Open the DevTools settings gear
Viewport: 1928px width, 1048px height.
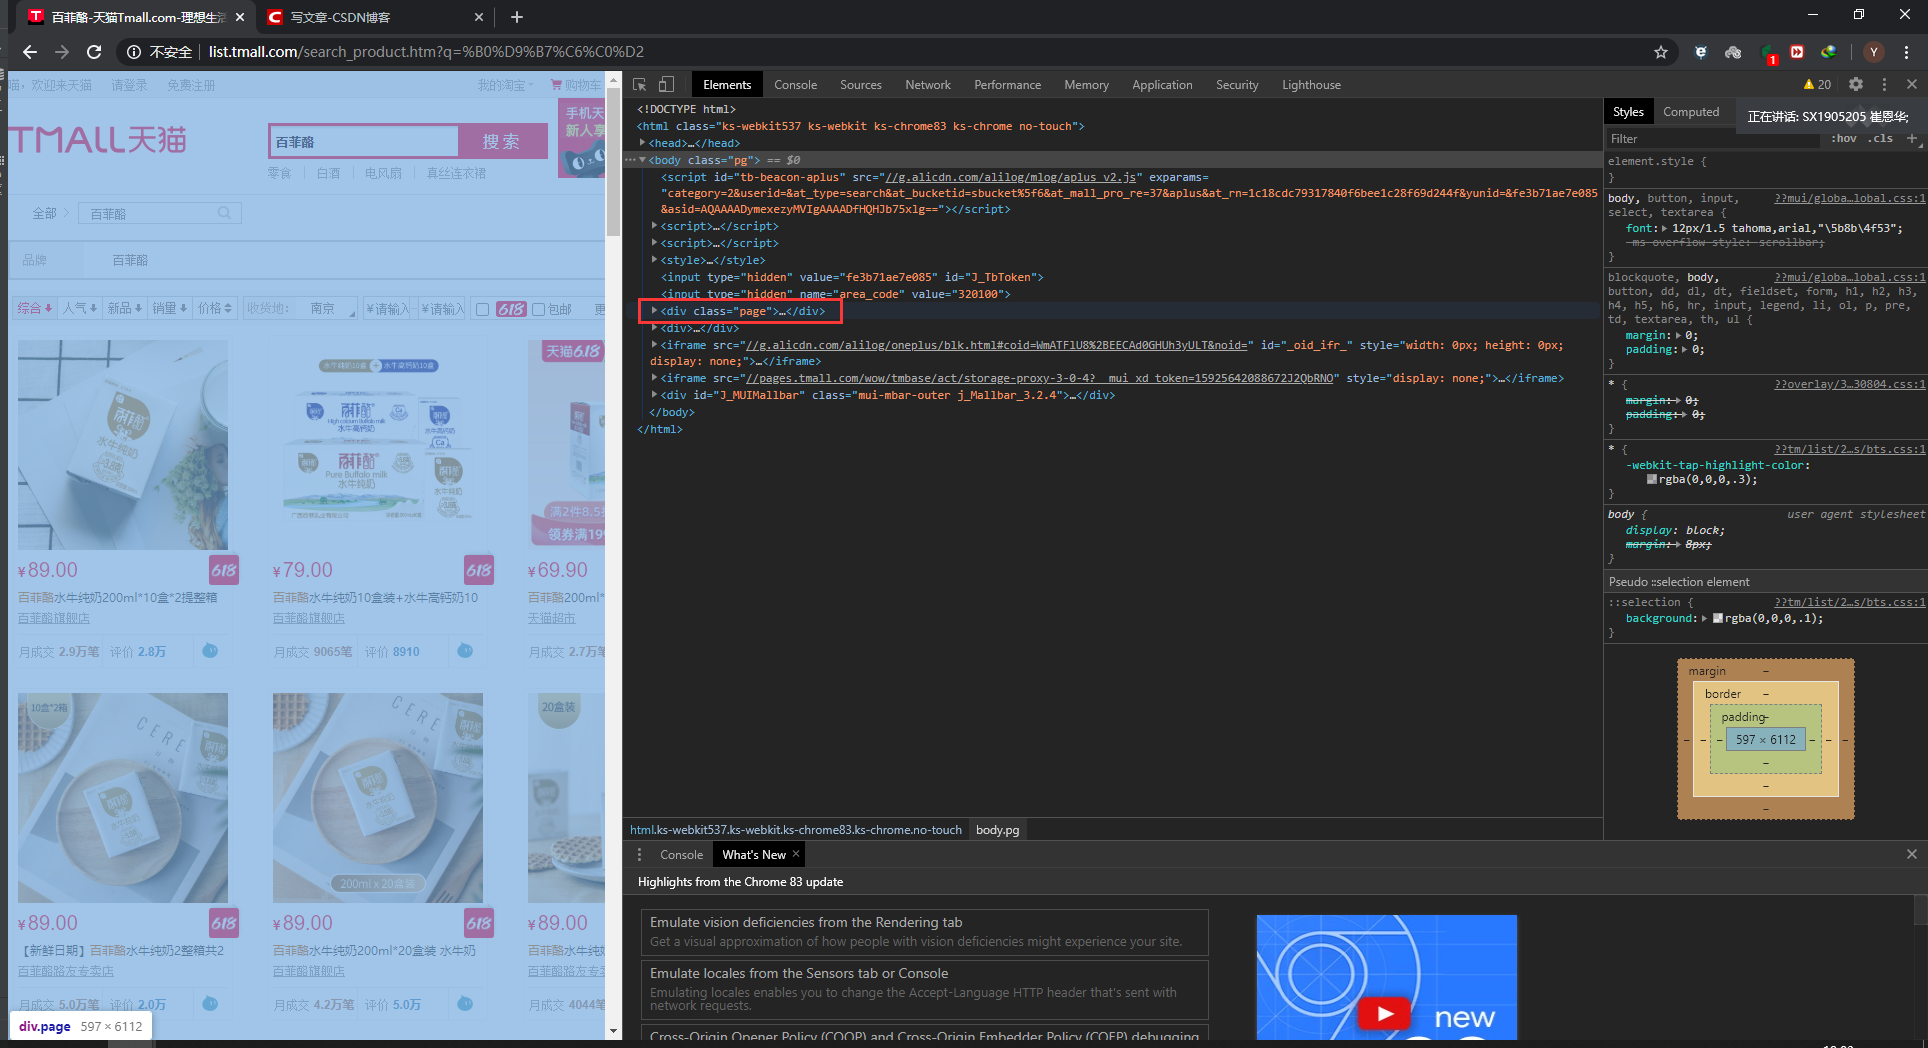tap(1856, 85)
